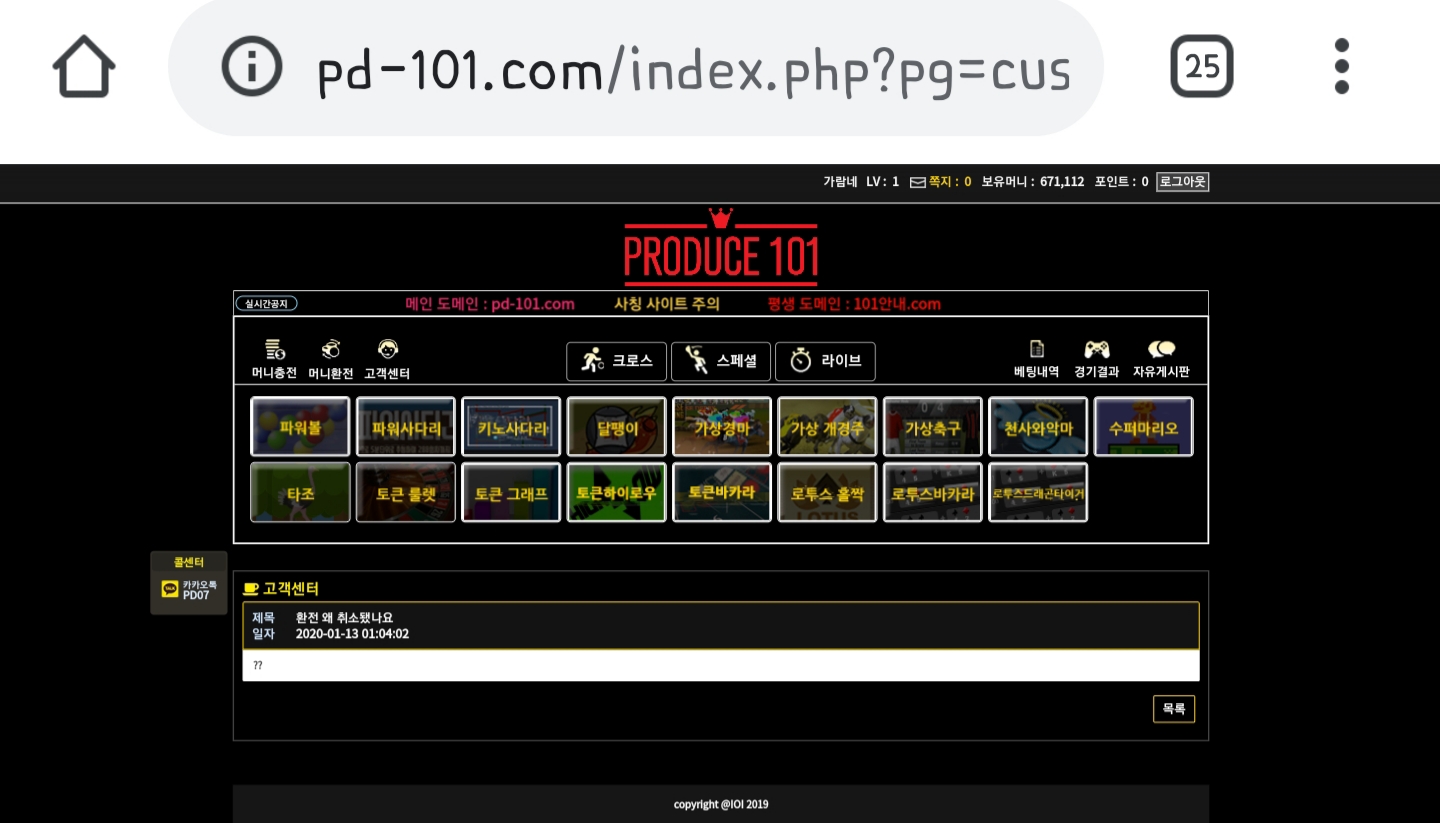Click the 실시간공지 notice badge
This screenshot has height=823, width=1440.
click(266, 304)
